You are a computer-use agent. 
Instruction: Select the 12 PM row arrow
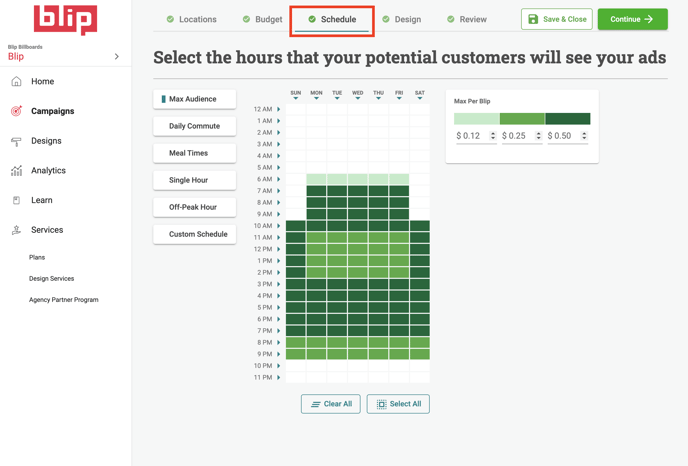coord(279,249)
